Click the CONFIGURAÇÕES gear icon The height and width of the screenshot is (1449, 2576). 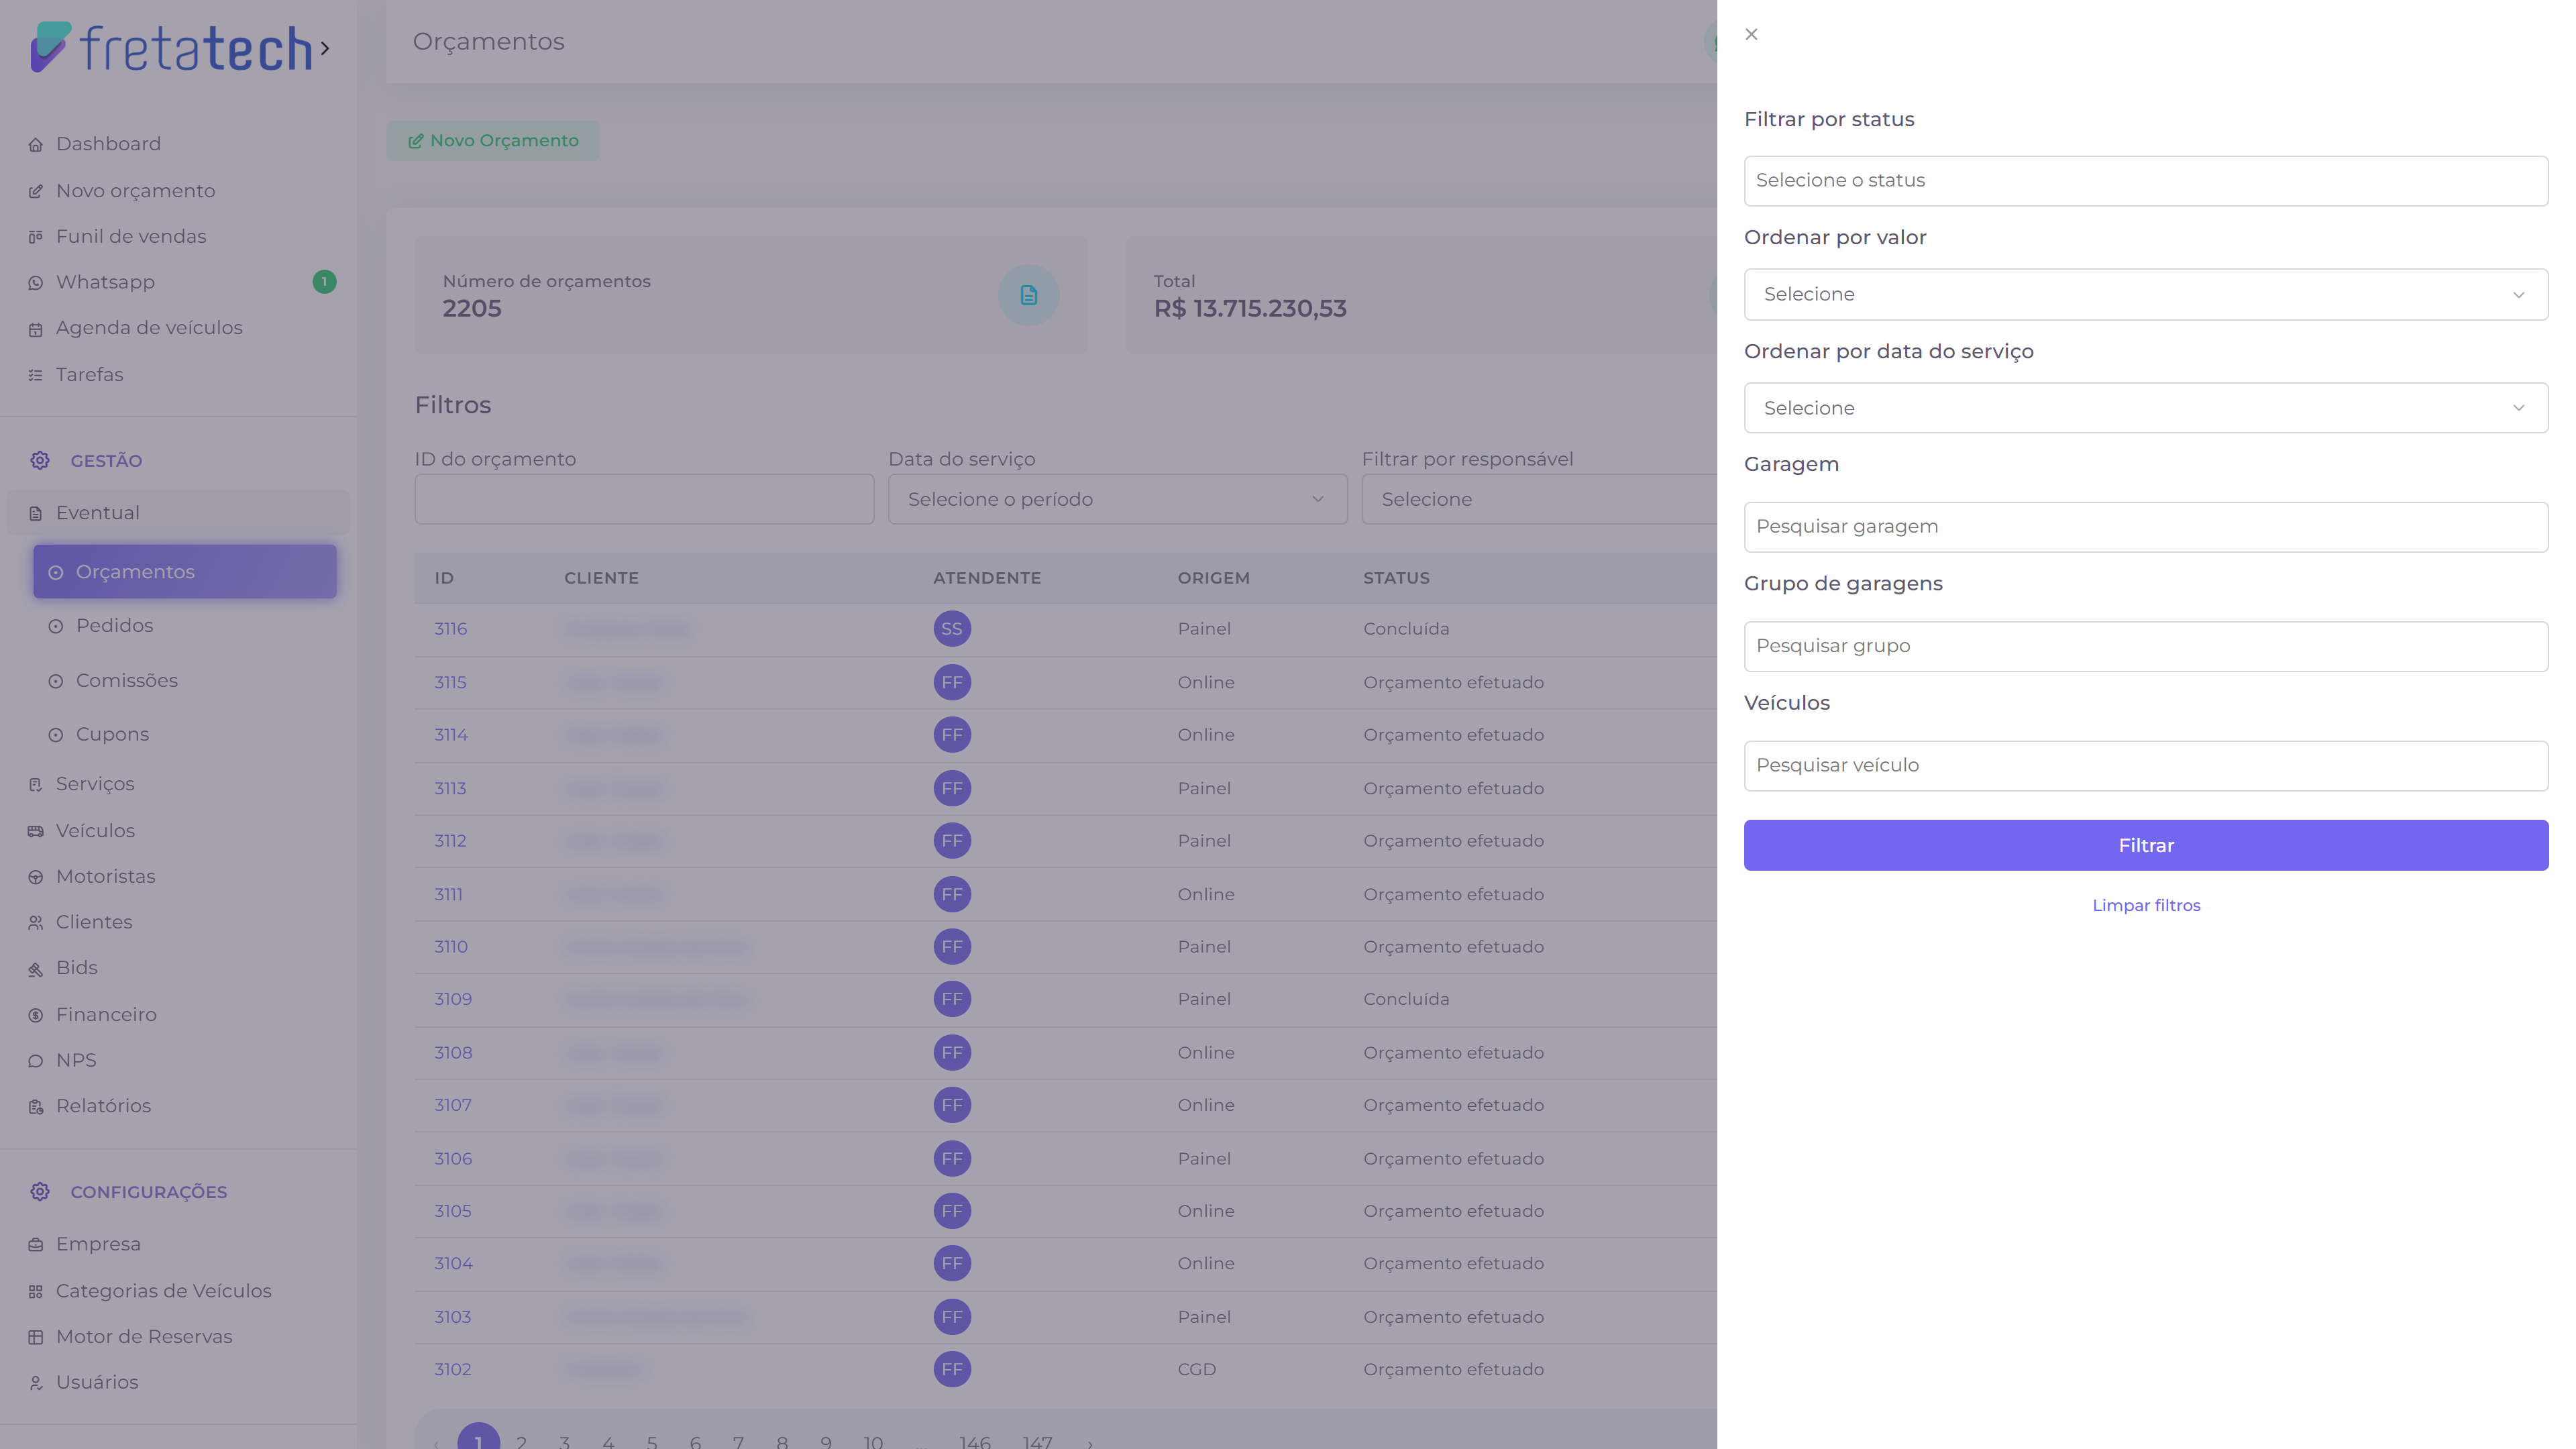(x=40, y=1192)
